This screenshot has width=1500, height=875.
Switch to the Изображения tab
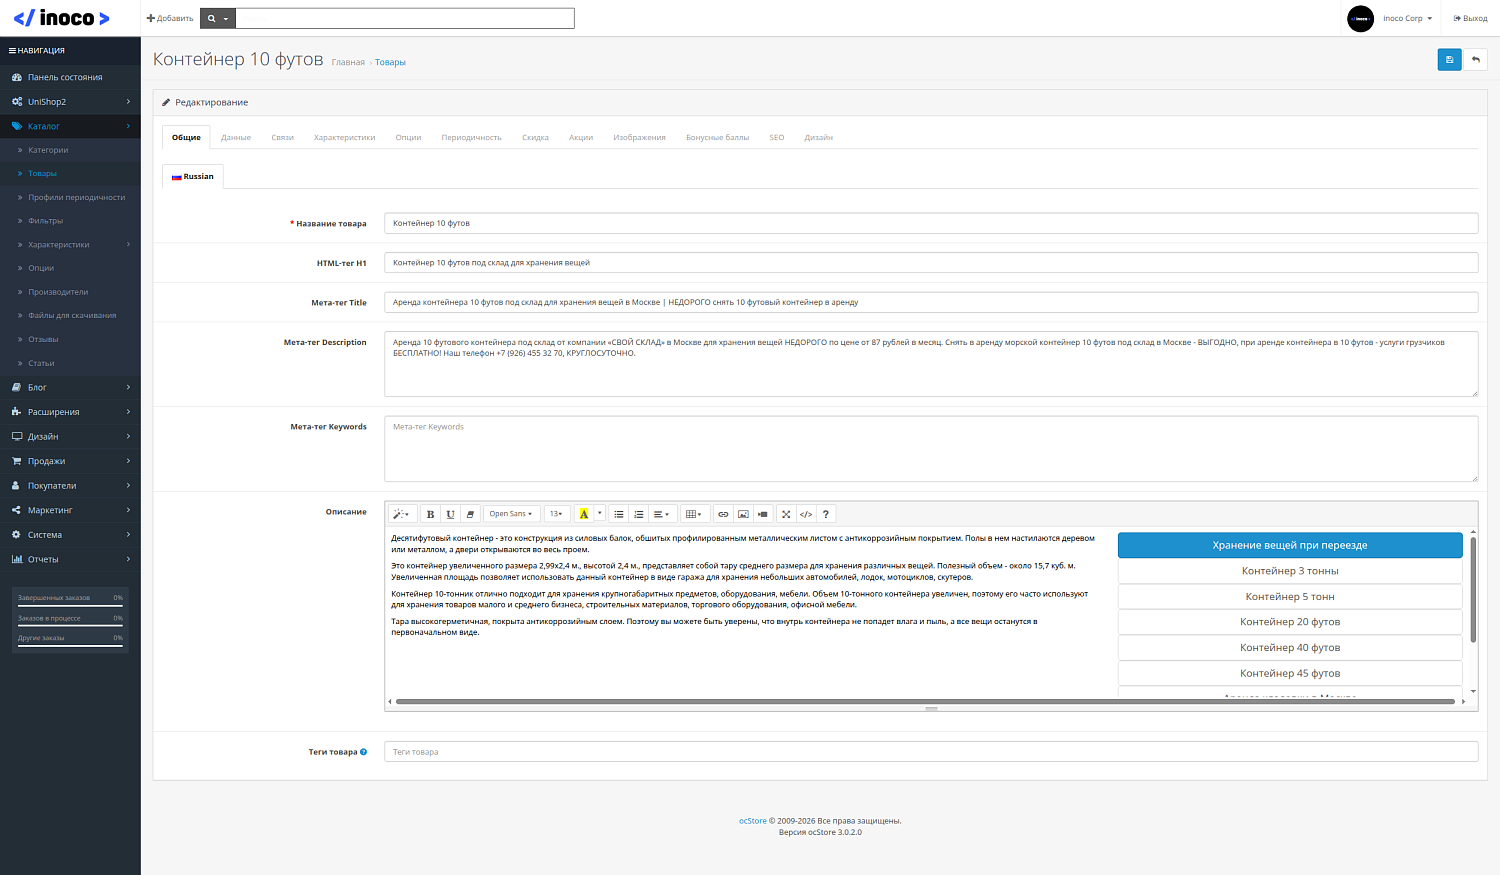(638, 137)
